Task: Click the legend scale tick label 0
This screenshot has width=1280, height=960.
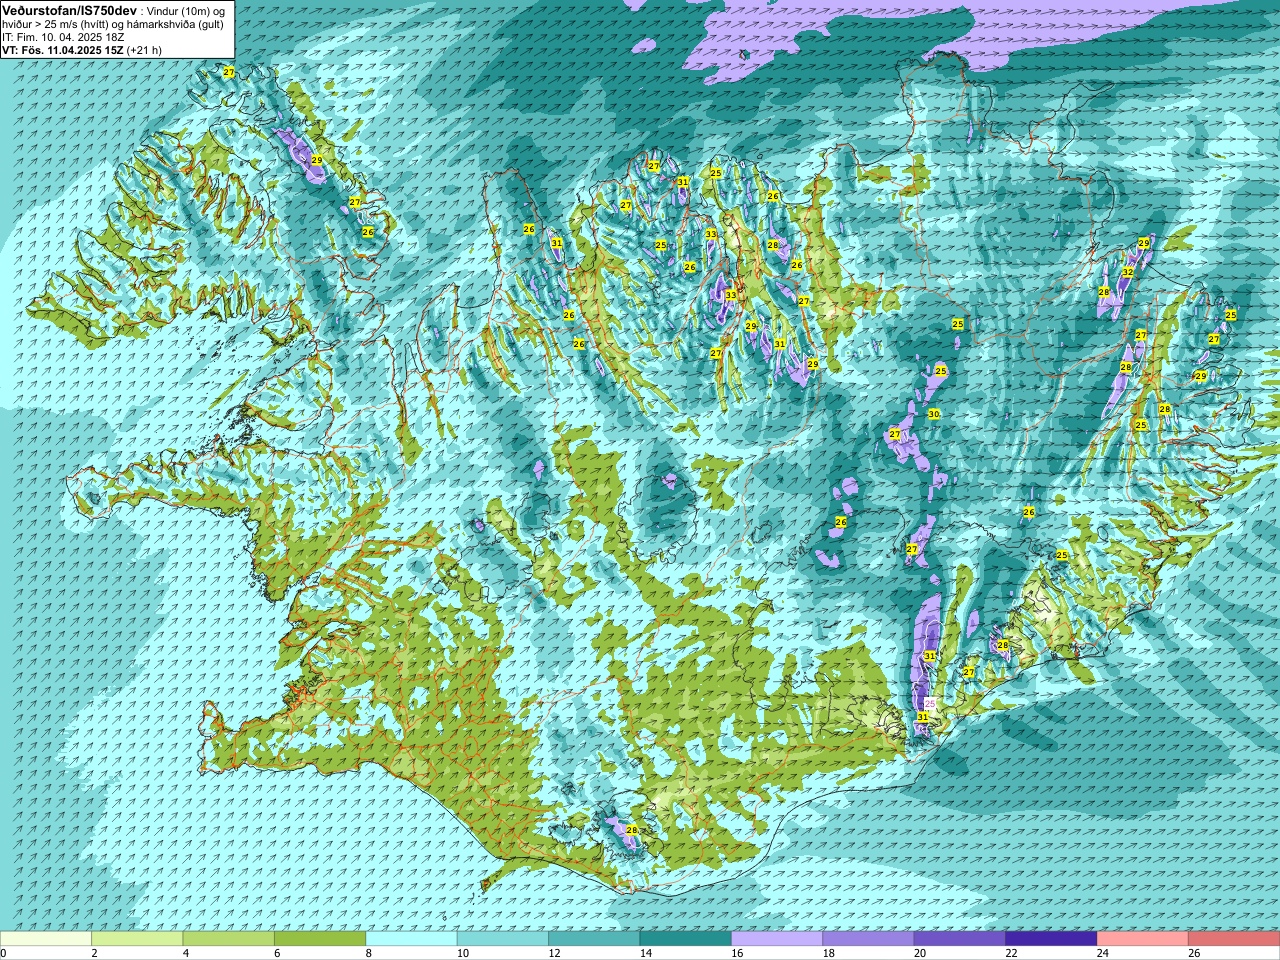Action: (x=3, y=953)
